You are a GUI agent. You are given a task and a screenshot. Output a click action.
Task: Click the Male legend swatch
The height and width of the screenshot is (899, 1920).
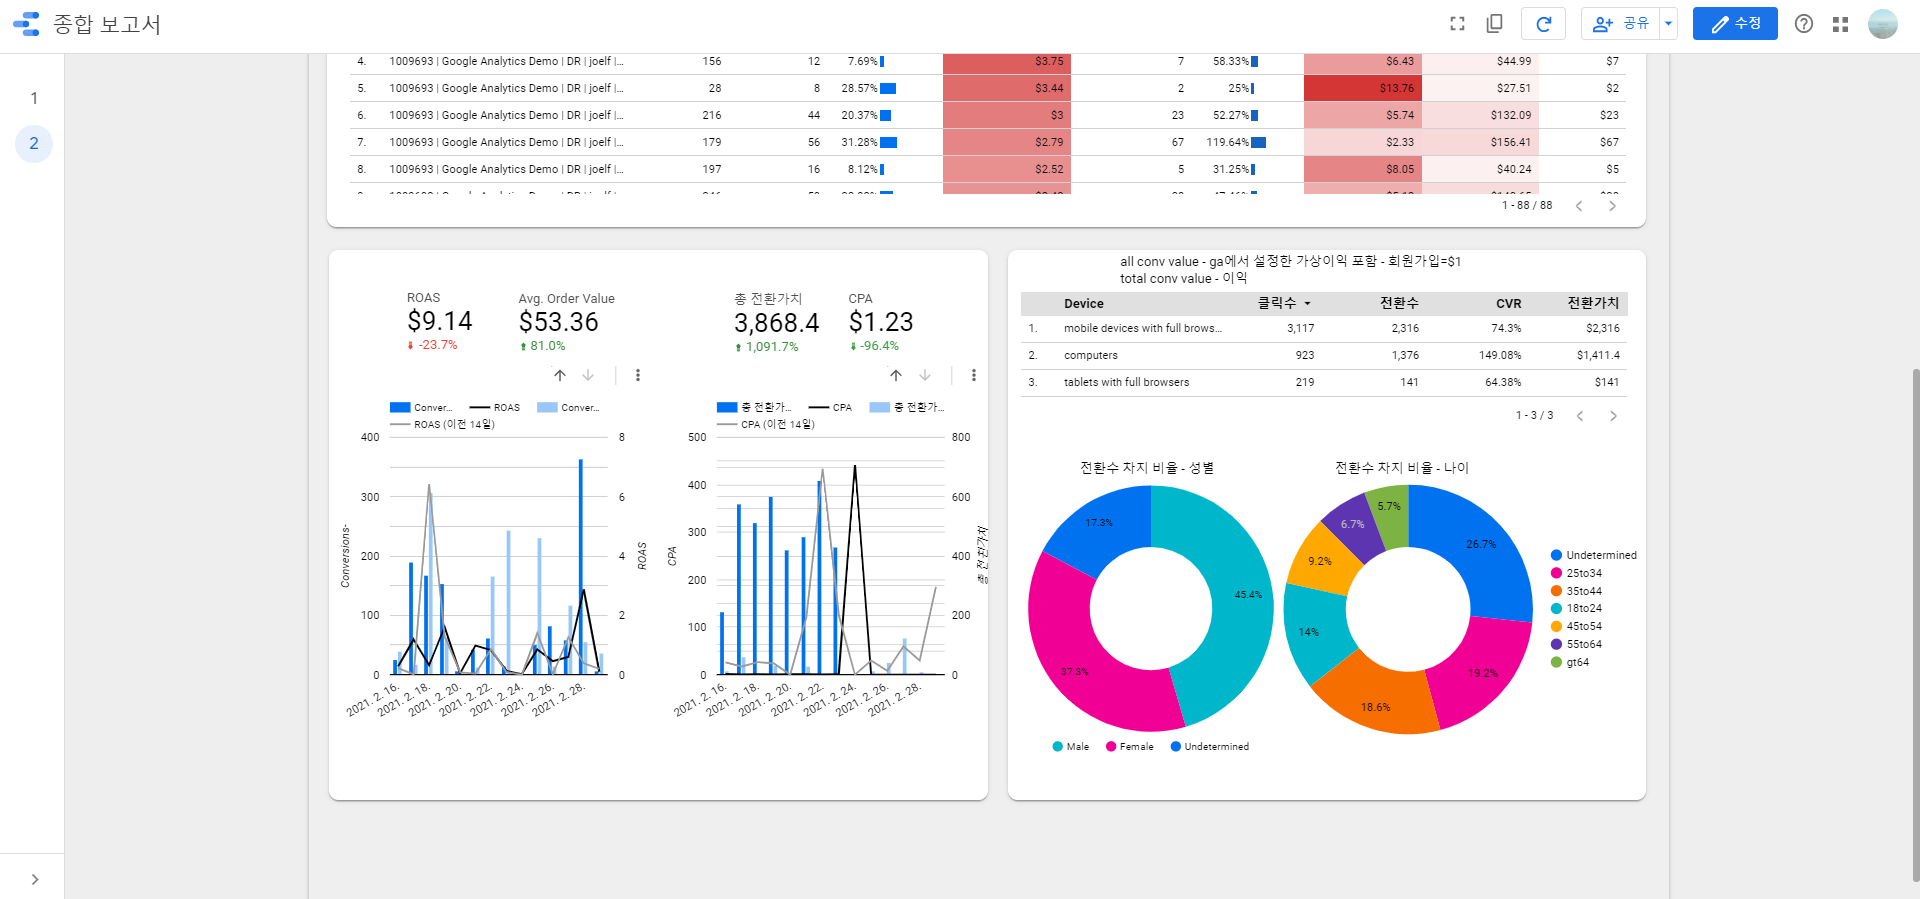click(1058, 747)
